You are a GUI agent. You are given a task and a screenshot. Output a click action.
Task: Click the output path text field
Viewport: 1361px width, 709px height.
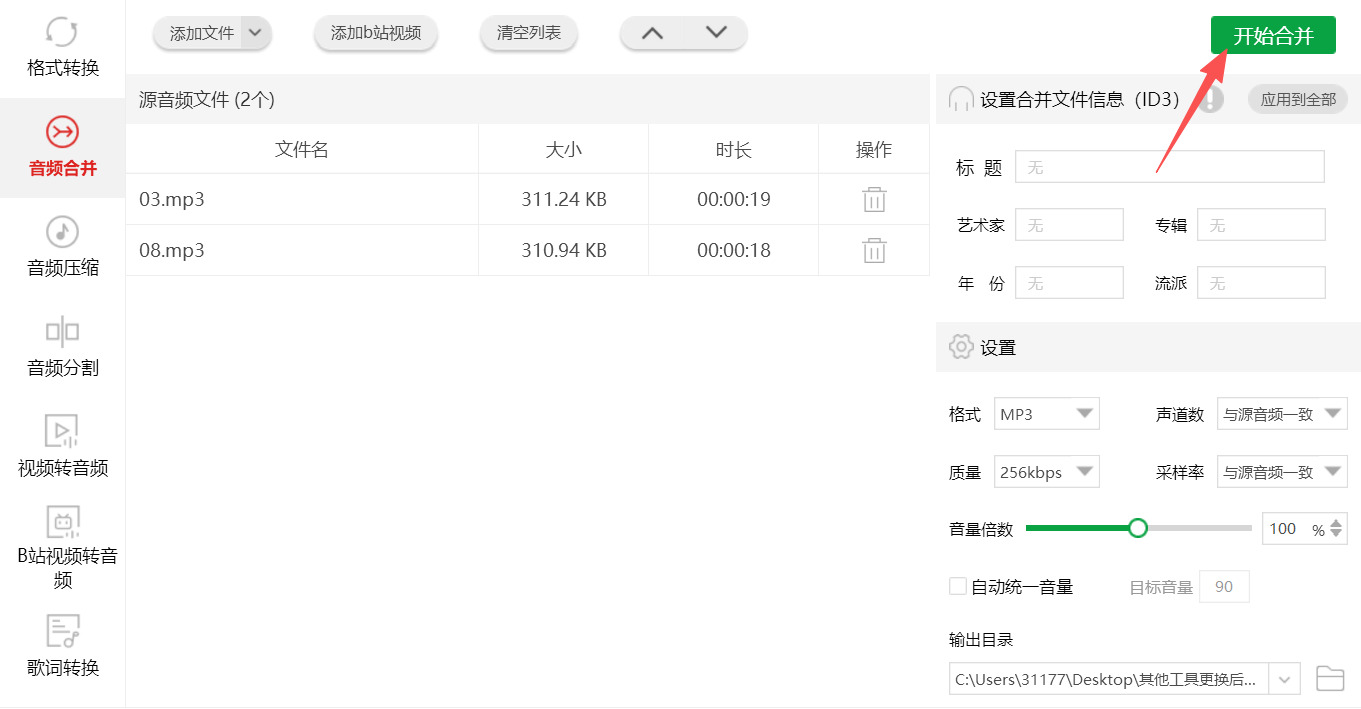pyautogui.click(x=1109, y=679)
